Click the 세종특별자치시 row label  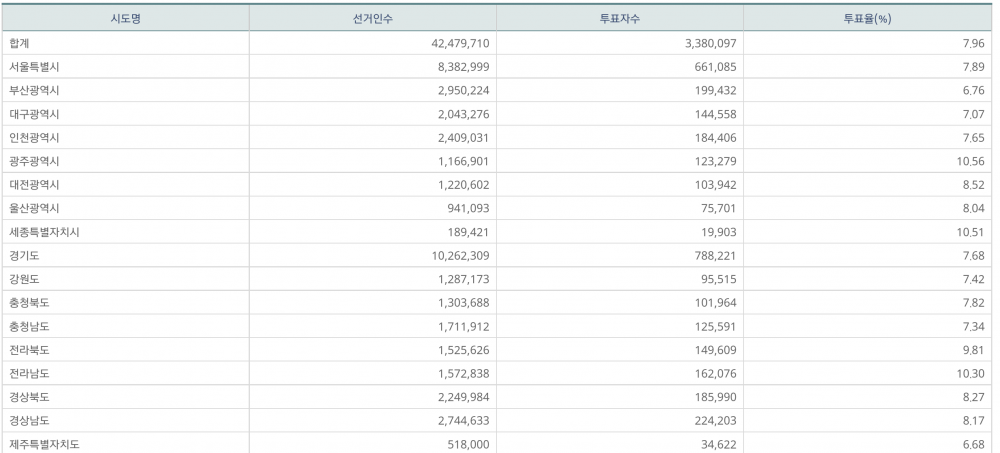pyautogui.click(x=43, y=232)
